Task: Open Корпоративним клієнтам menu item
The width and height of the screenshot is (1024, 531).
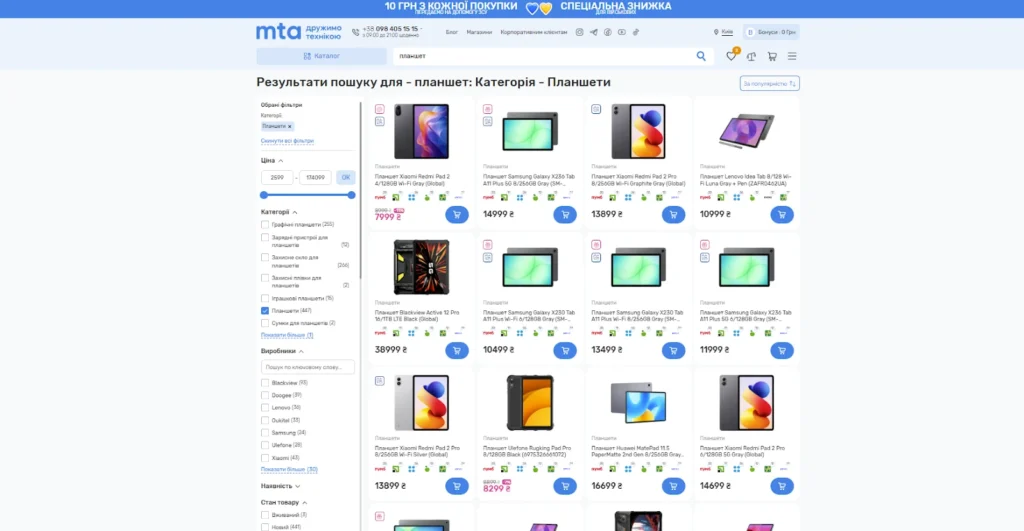Action: (534, 32)
